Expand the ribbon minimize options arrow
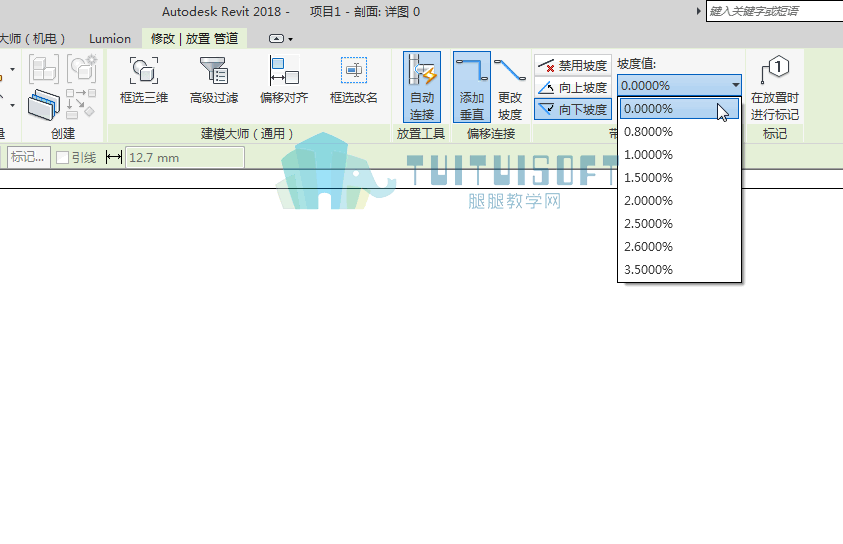 291,39
